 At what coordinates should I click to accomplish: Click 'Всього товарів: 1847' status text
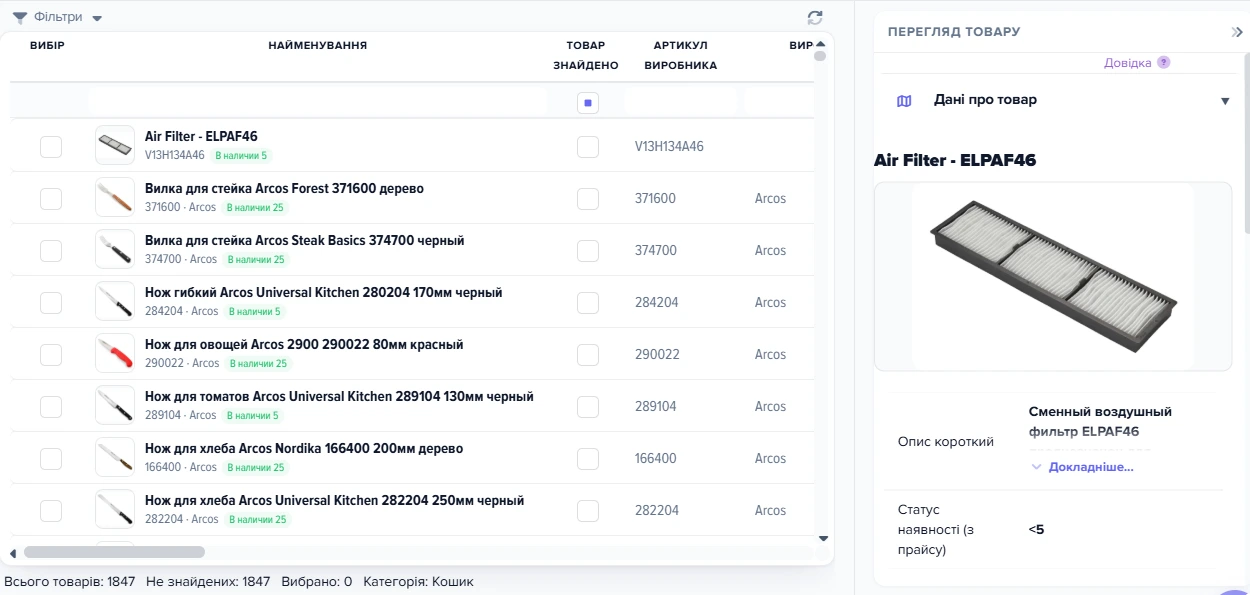click(x=70, y=582)
